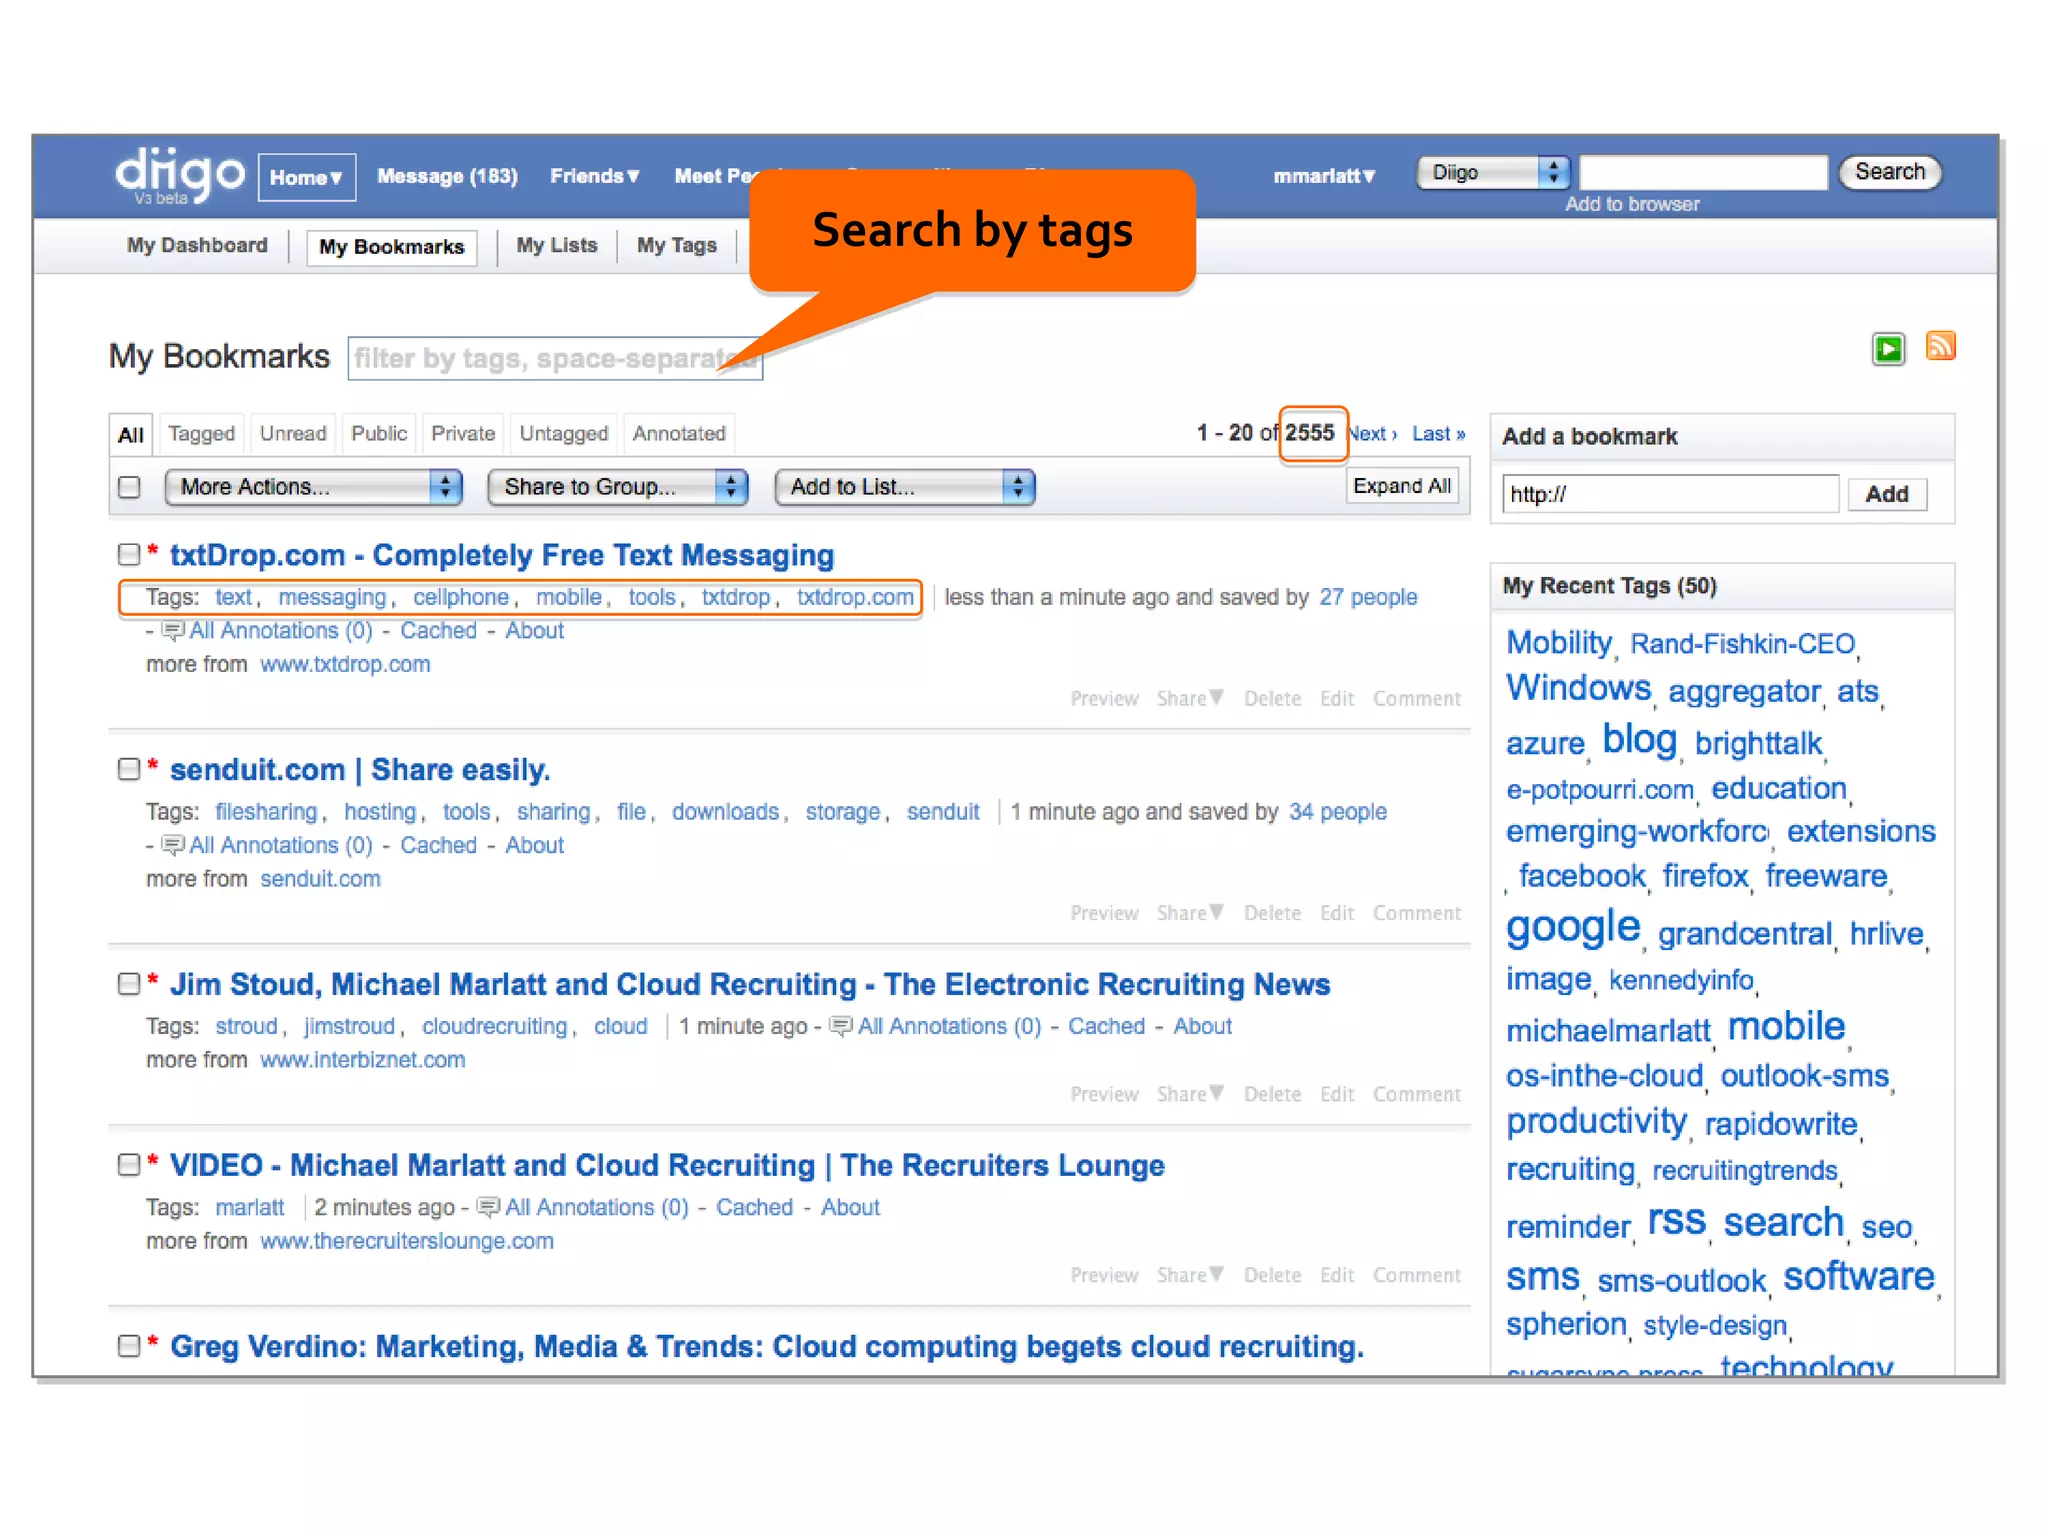Open the Add to List dropdown

tap(905, 487)
